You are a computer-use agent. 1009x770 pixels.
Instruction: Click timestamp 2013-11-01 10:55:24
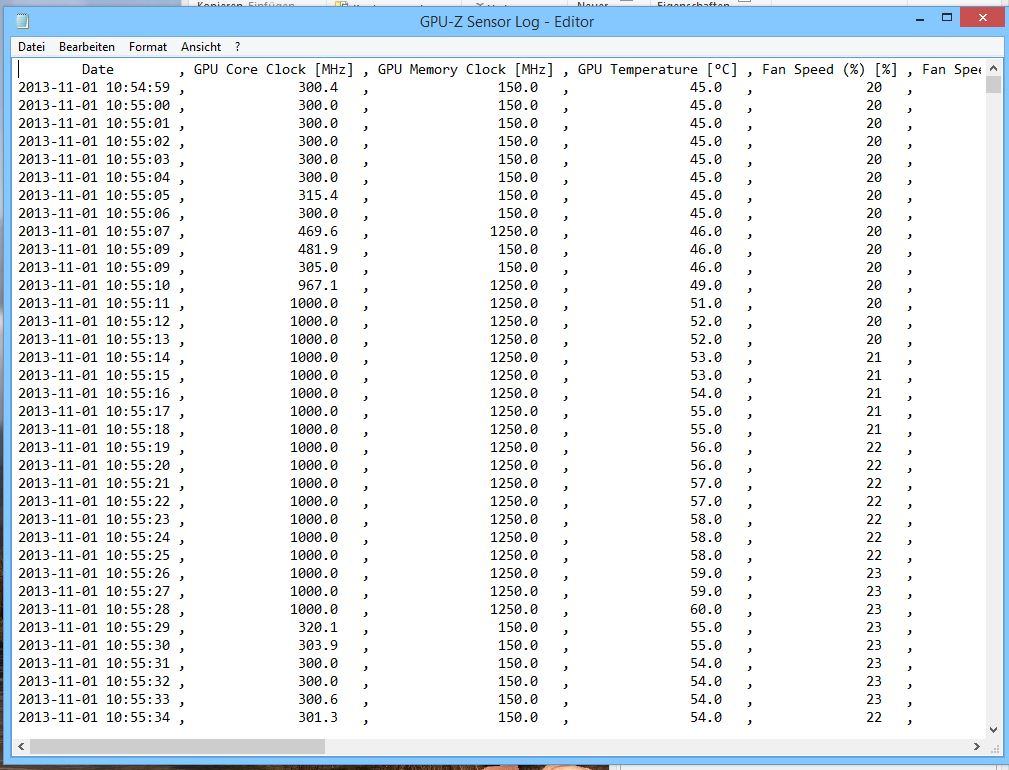(x=94, y=537)
